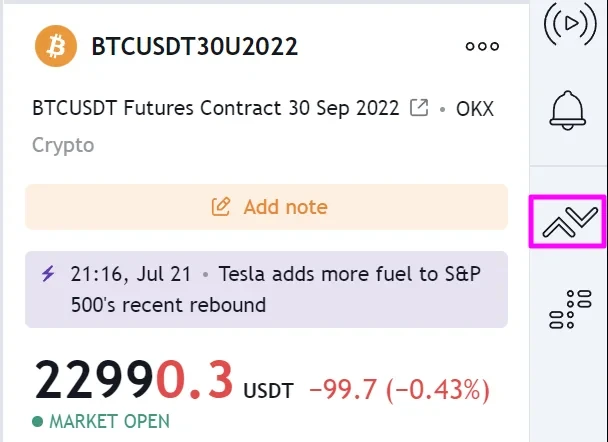Click the Add note button
The image size is (608, 442).
266,207
